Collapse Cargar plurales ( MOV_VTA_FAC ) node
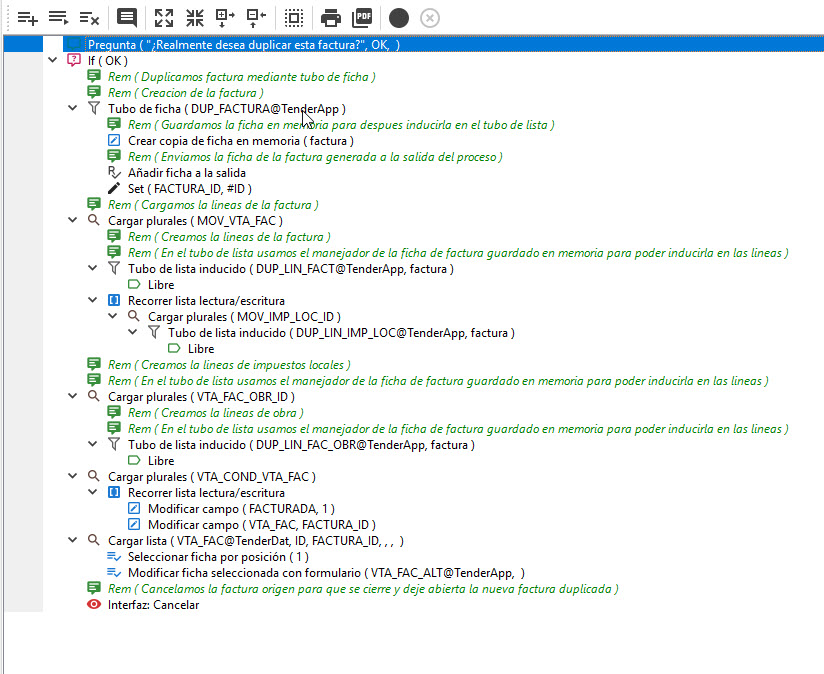 (x=73, y=220)
